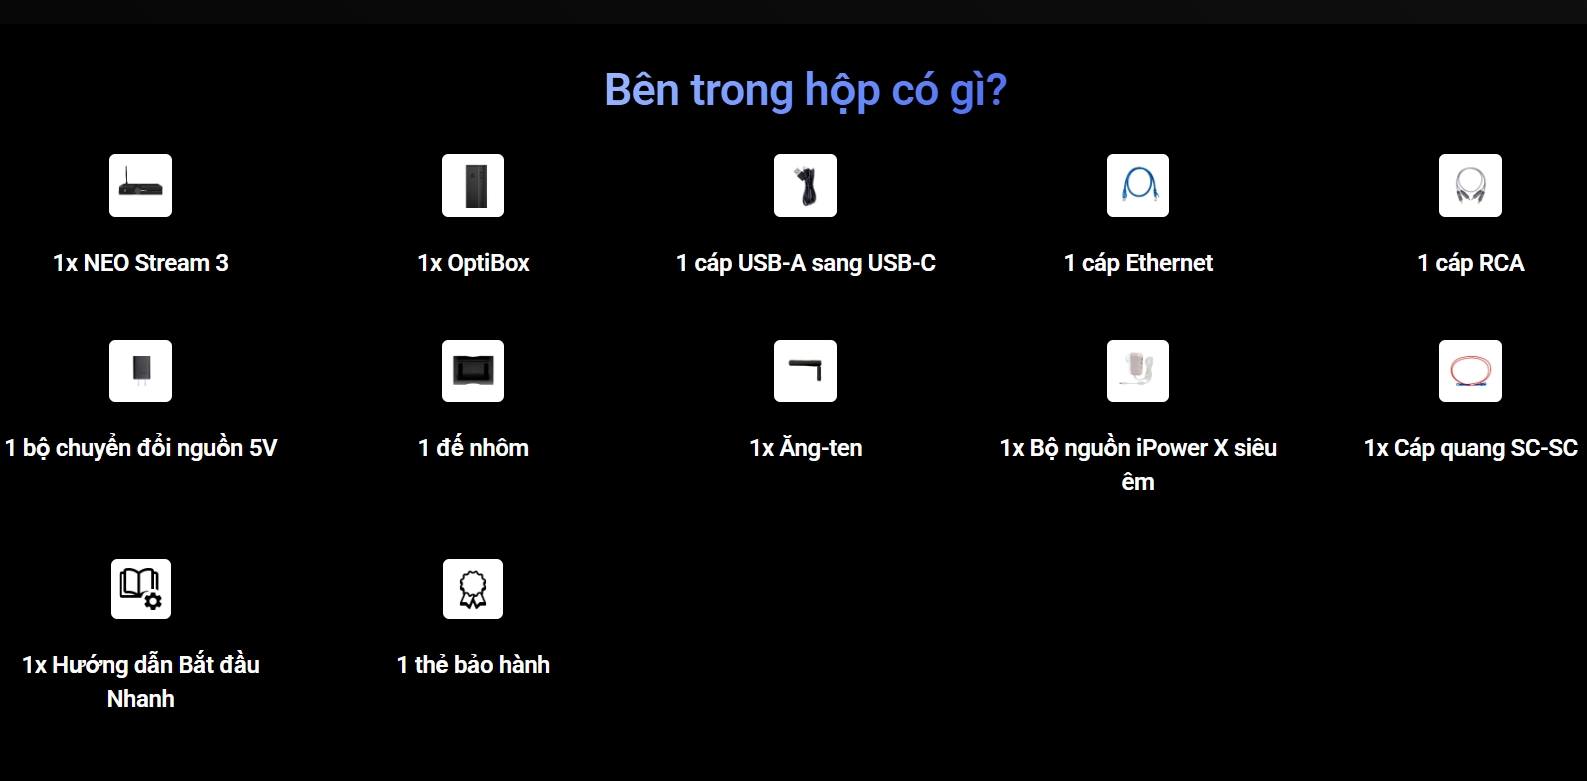The image size is (1587, 781).
Task: Select the OptiBox product icon
Action: click(473, 185)
